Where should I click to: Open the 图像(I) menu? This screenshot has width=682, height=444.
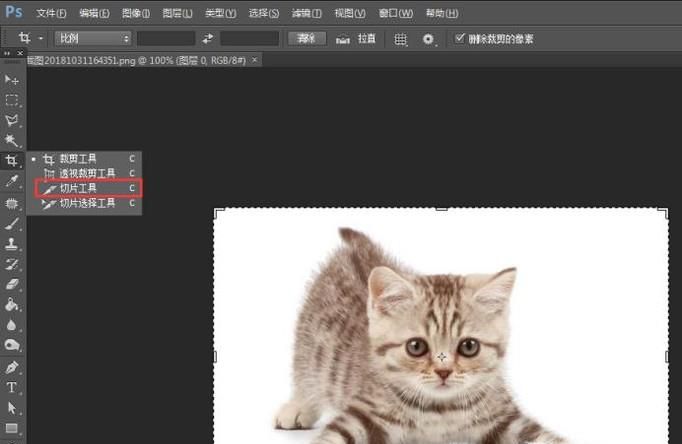[x=135, y=13]
